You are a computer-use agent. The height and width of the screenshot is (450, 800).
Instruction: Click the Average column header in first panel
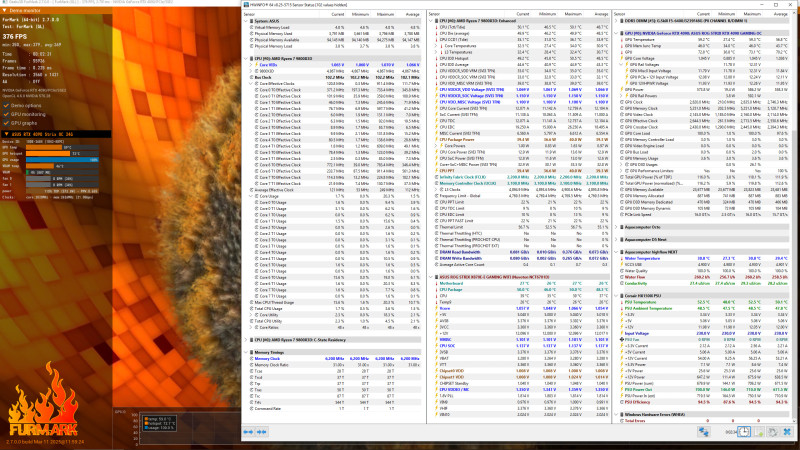tap(412, 14)
